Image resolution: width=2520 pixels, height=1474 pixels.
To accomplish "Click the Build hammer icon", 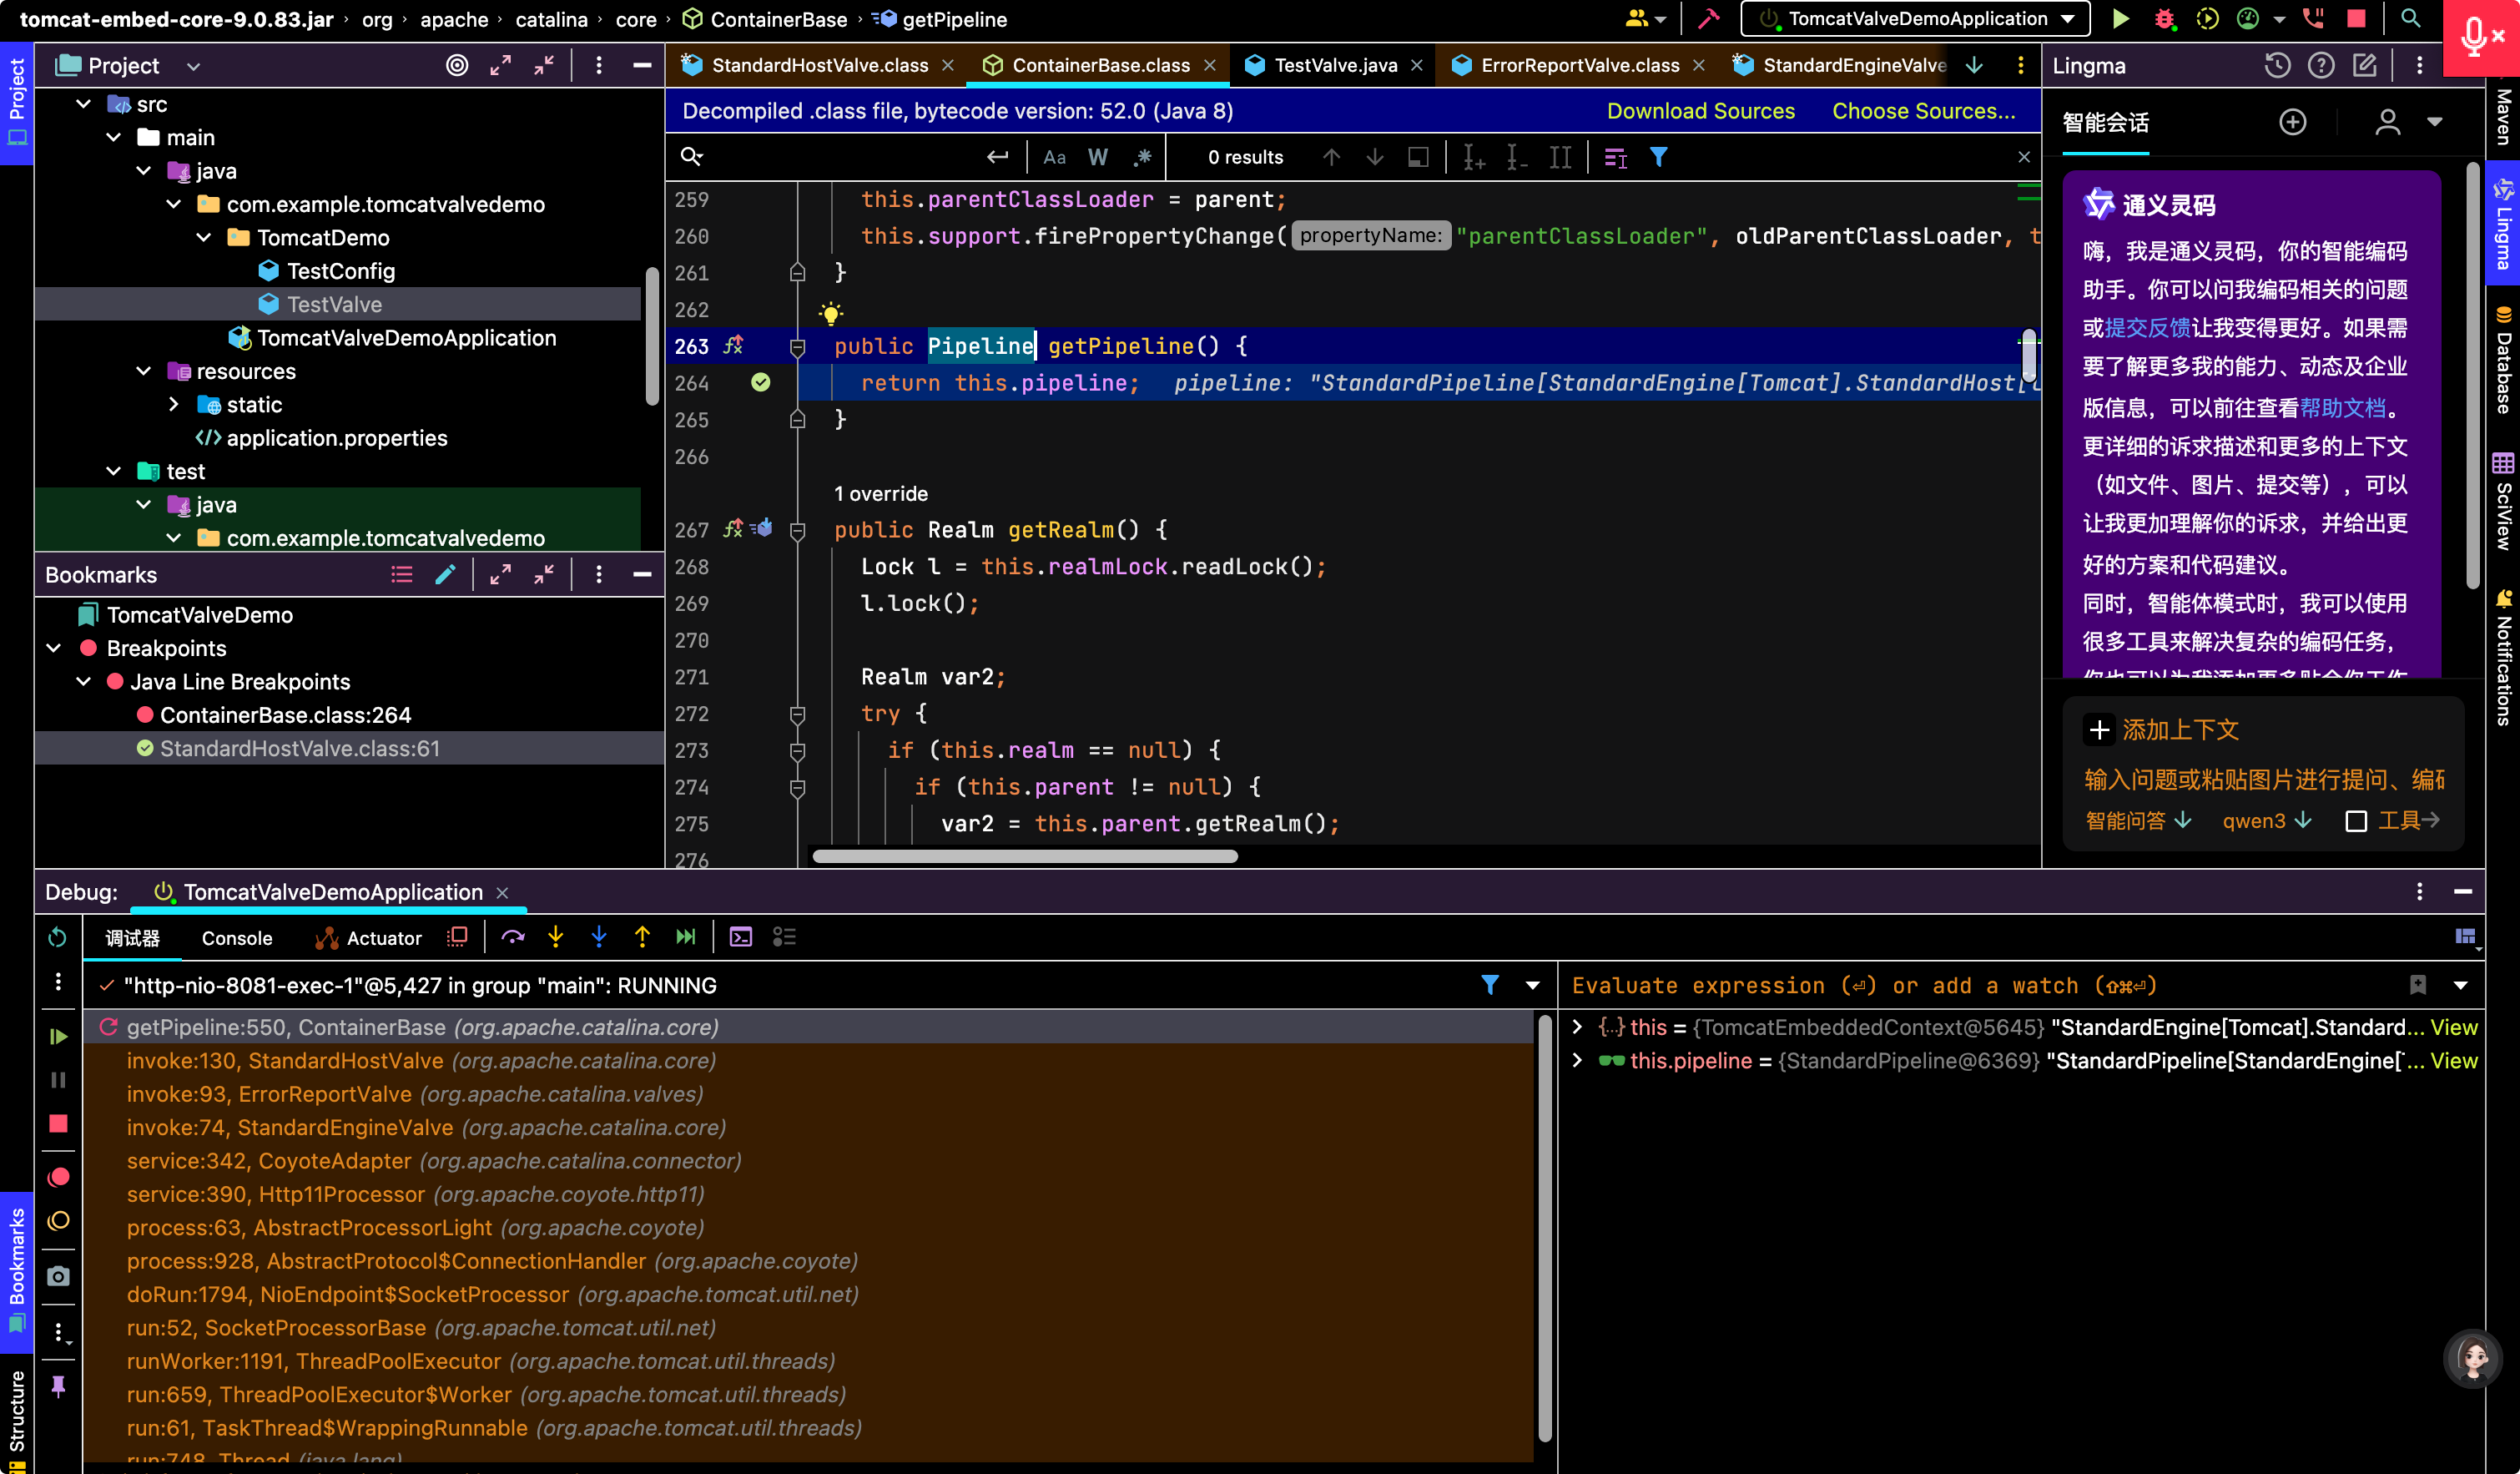I will [x=1709, y=19].
